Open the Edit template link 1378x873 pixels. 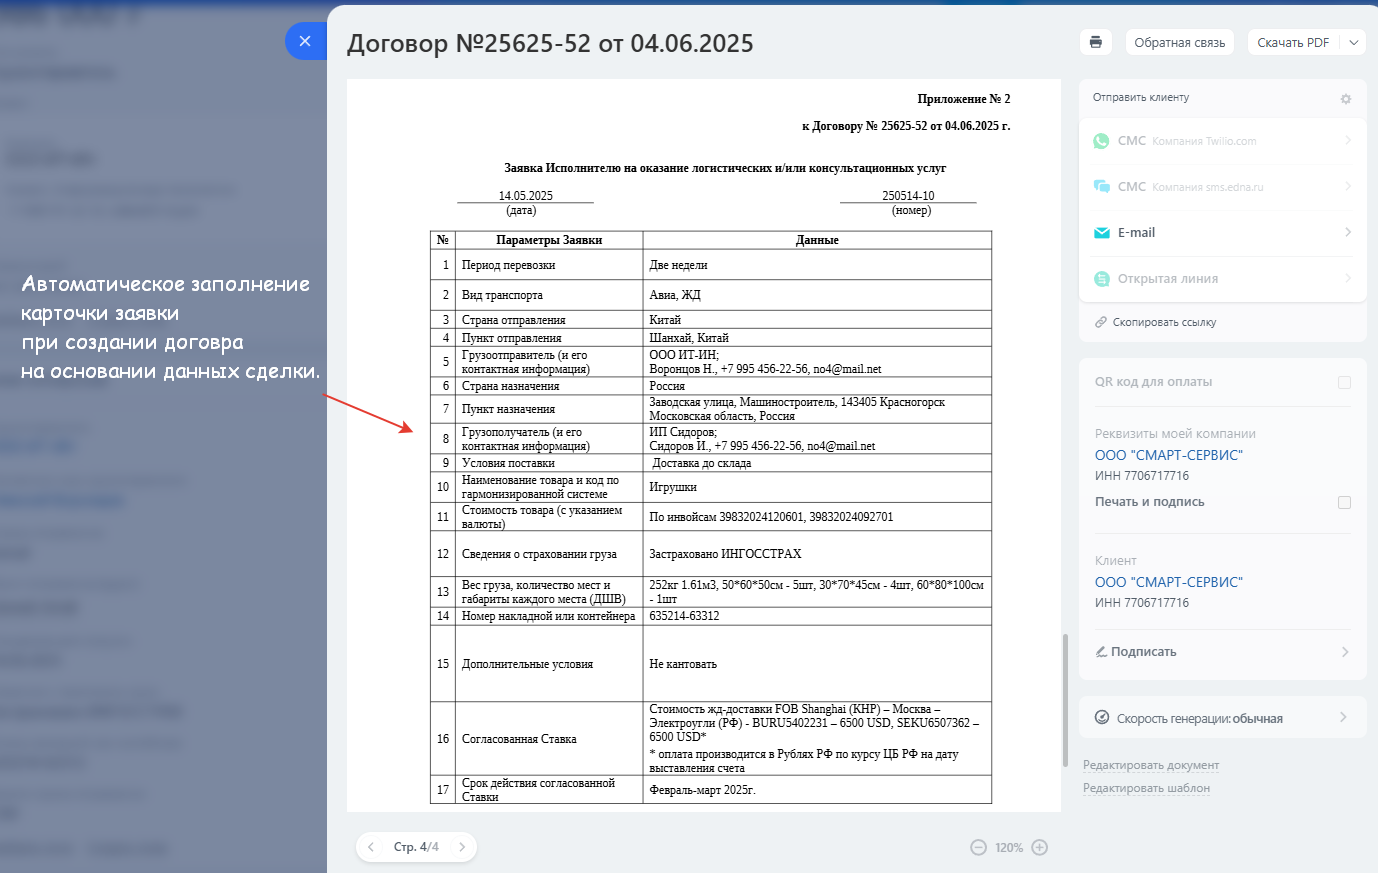tap(1146, 788)
